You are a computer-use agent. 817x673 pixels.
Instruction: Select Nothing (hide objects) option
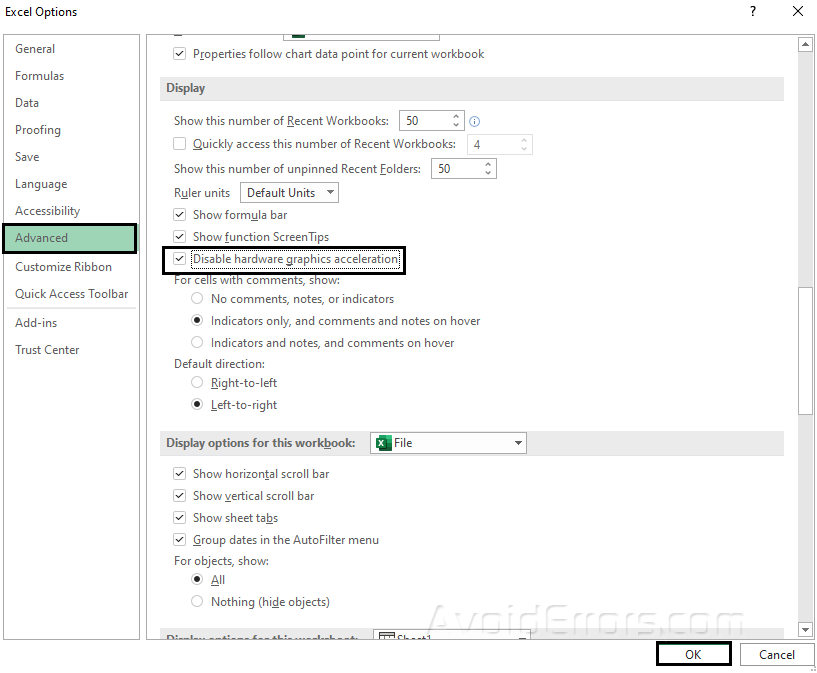click(197, 602)
